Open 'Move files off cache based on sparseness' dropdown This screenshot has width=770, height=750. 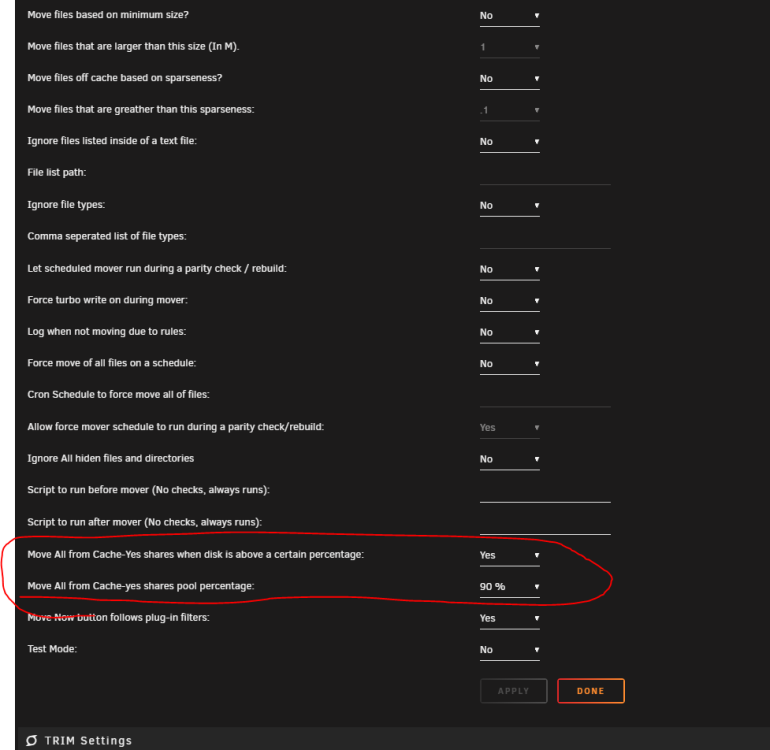[x=509, y=79]
